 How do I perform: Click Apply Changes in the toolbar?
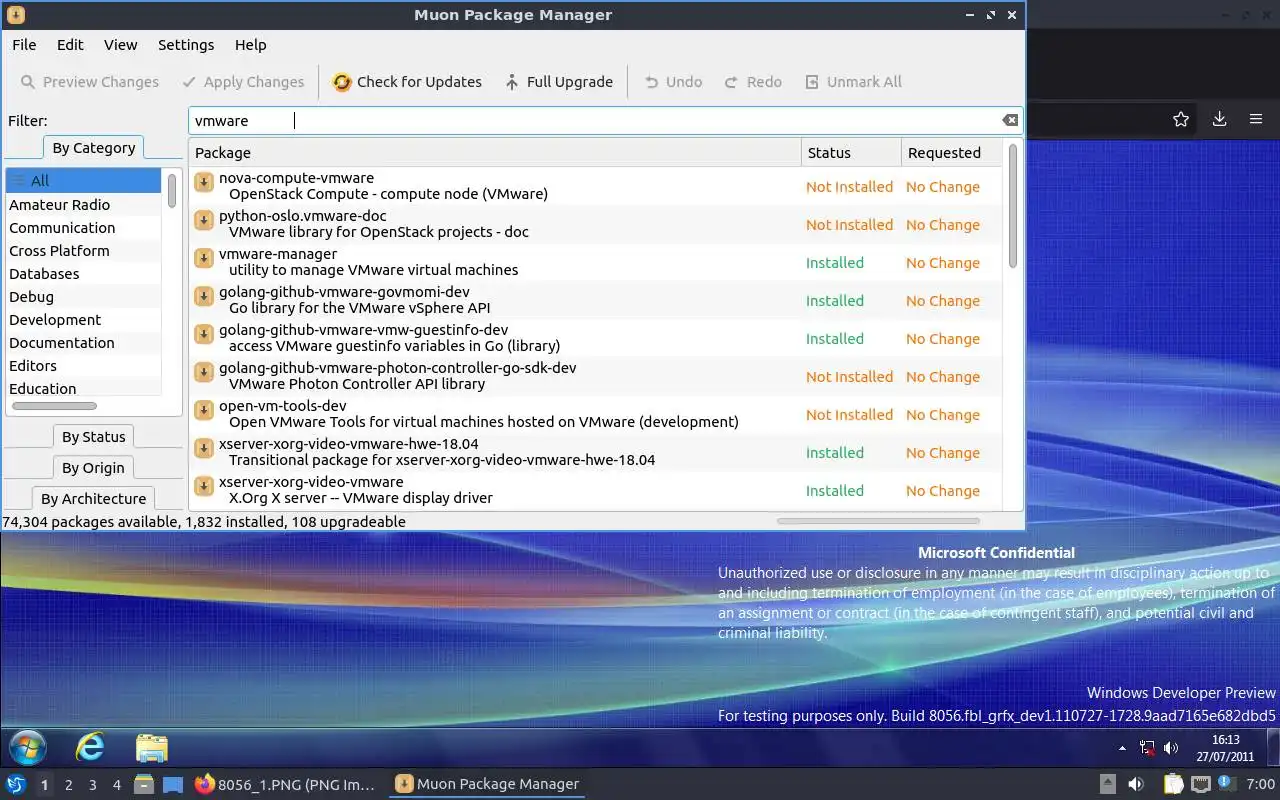pyautogui.click(x=243, y=82)
